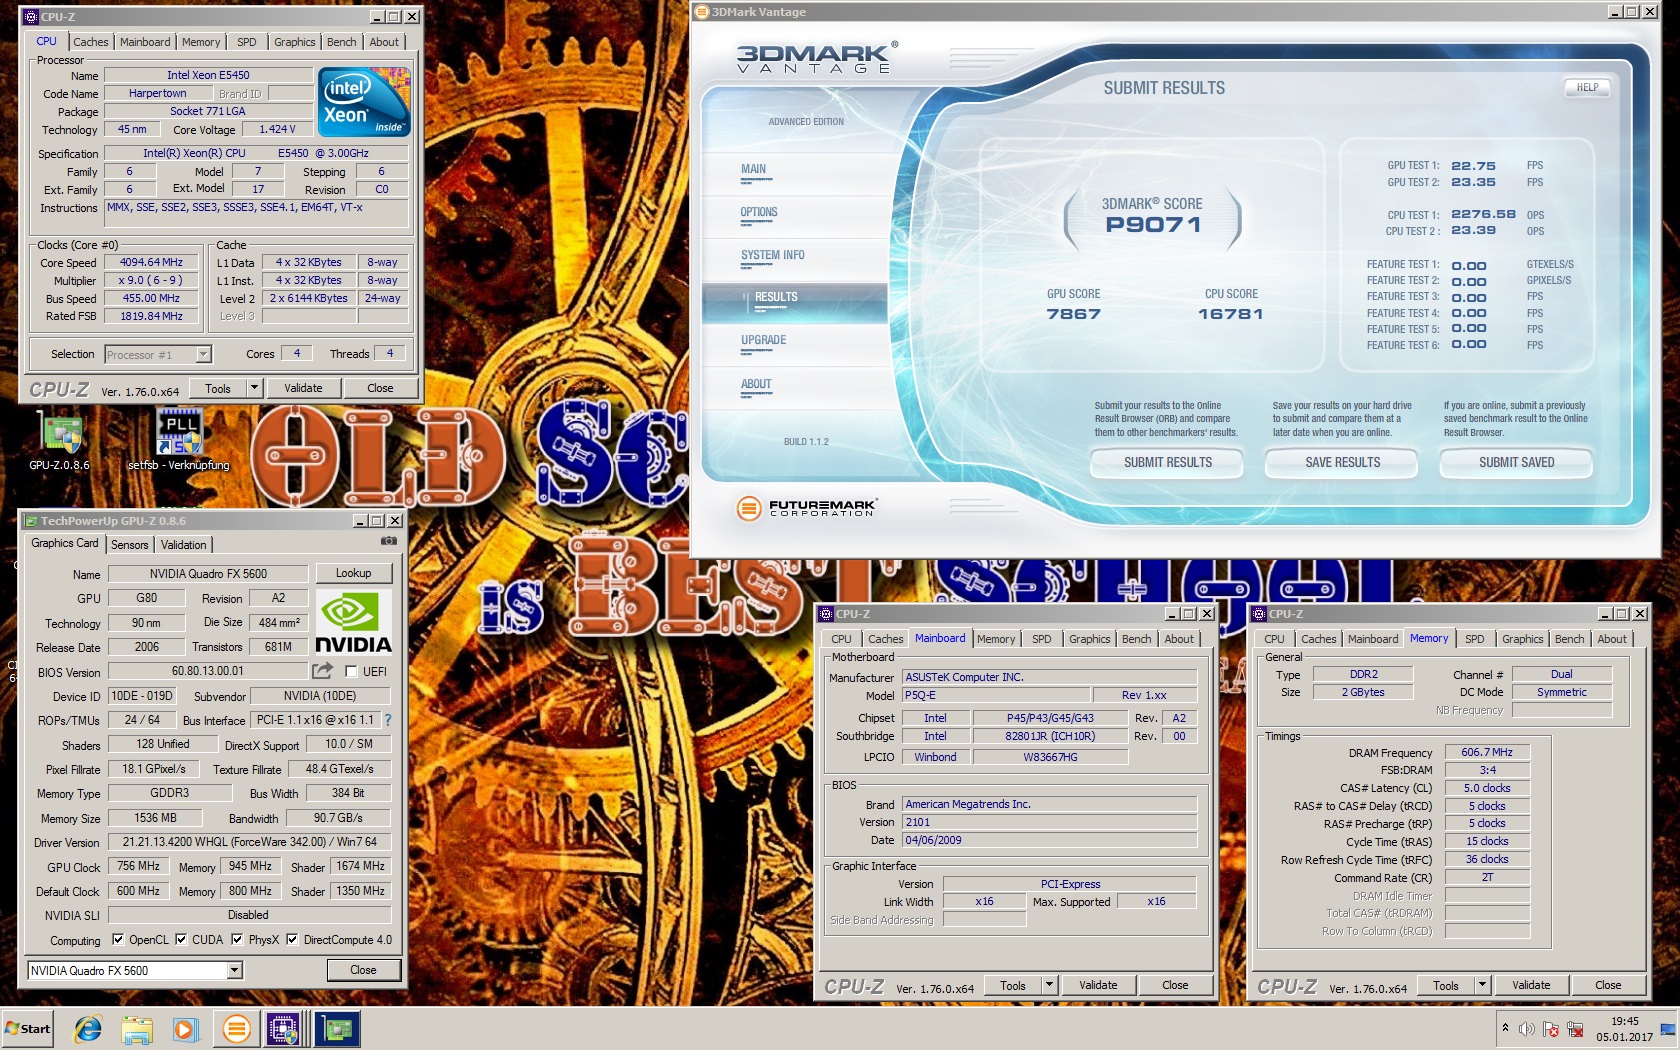Click the Futuremark Corporation logo
The width and height of the screenshot is (1680, 1050).
click(806, 508)
